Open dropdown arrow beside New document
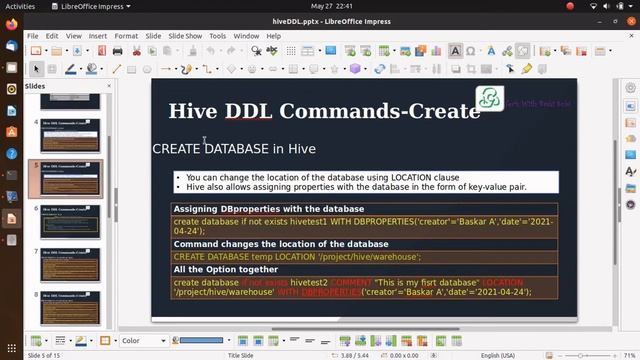640x360 pixels. pos(46,51)
